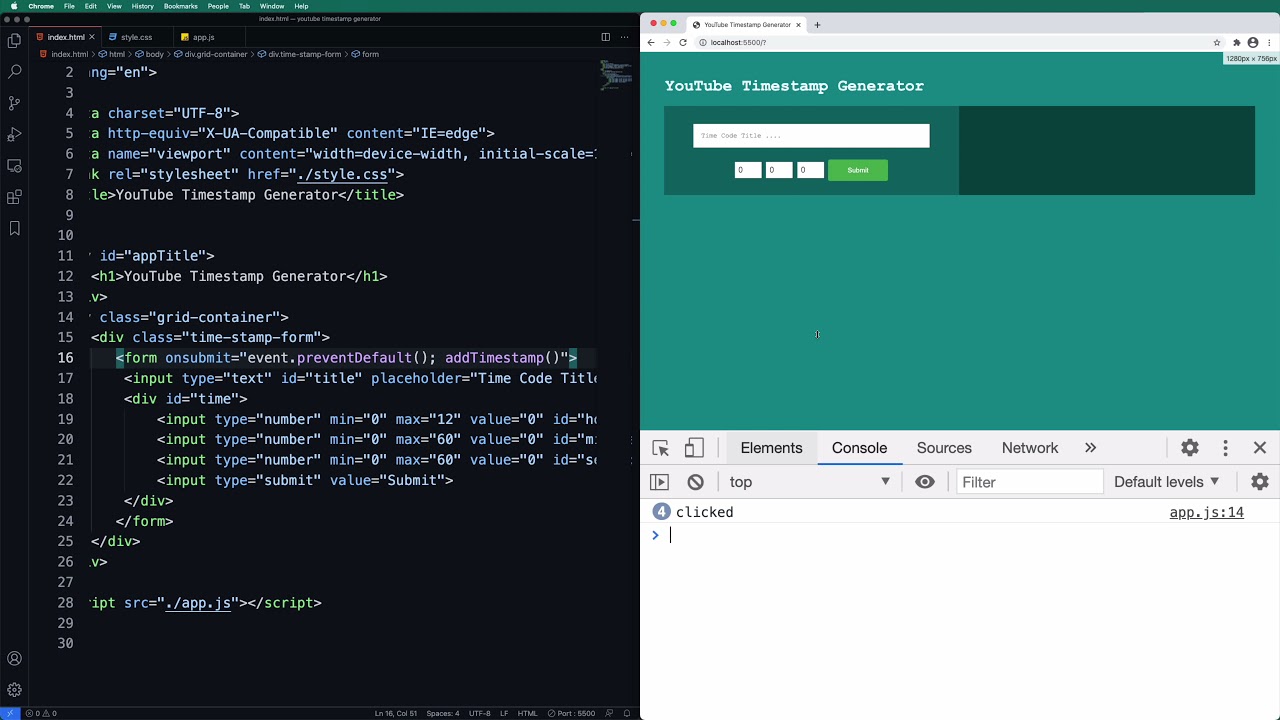Open the Chrome profile avatar
Viewport: 1280px width, 720px height.
click(1253, 42)
